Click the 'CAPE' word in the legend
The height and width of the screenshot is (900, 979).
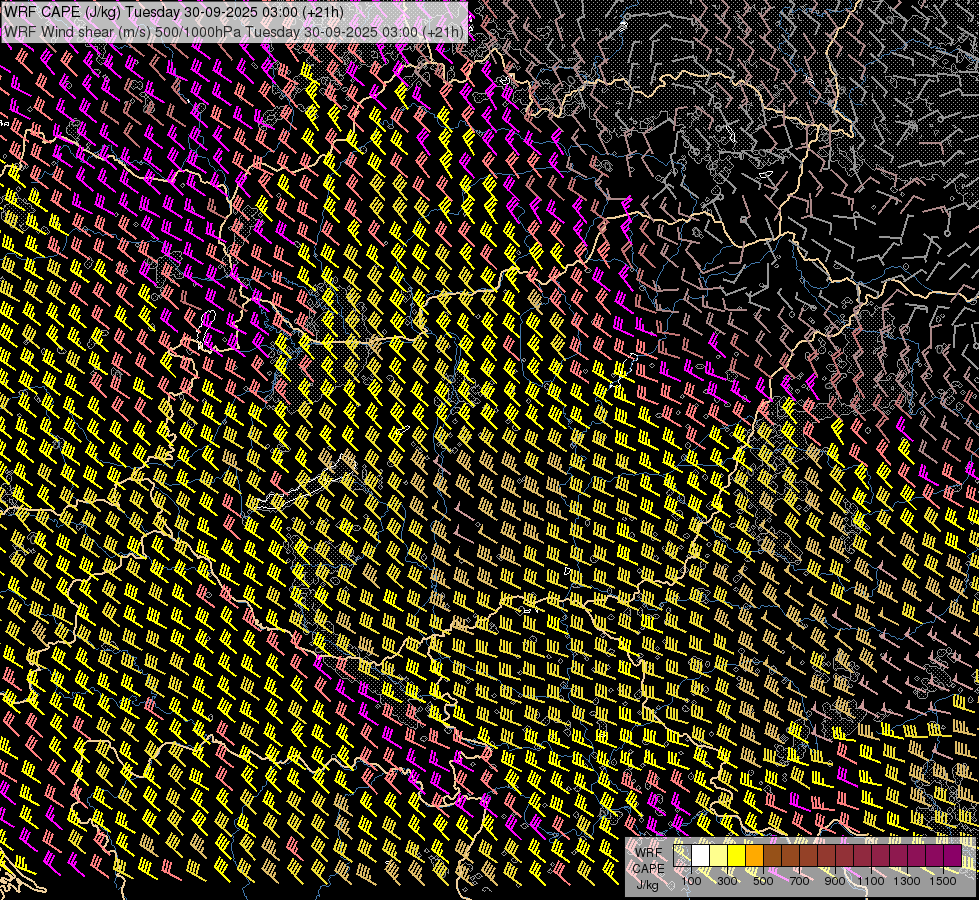coord(648,869)
